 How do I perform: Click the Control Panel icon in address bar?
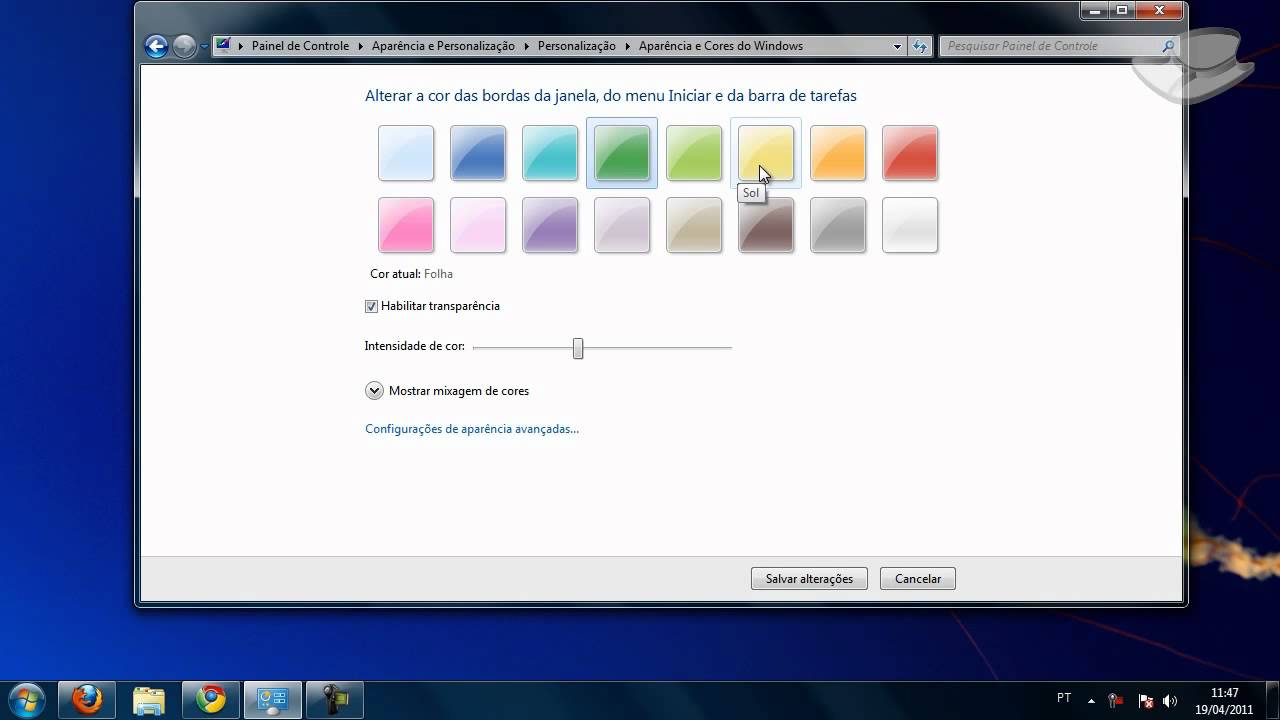224,45
